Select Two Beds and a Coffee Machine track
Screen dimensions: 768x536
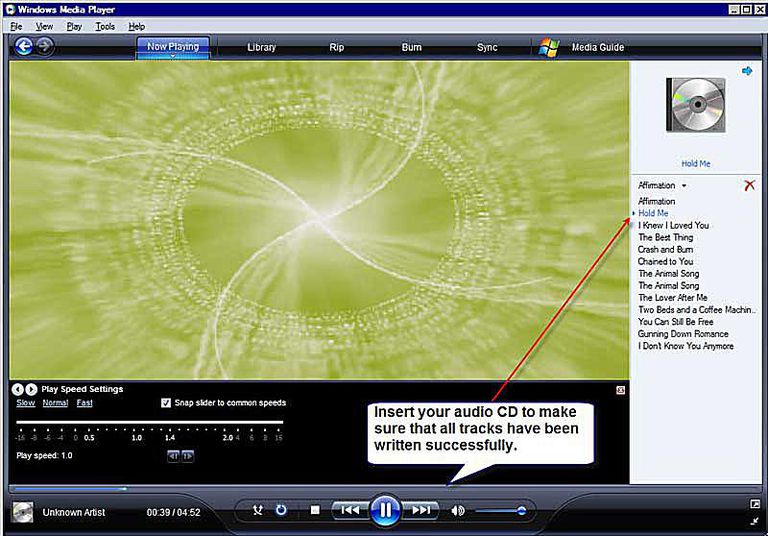click(x=696, y=310)
